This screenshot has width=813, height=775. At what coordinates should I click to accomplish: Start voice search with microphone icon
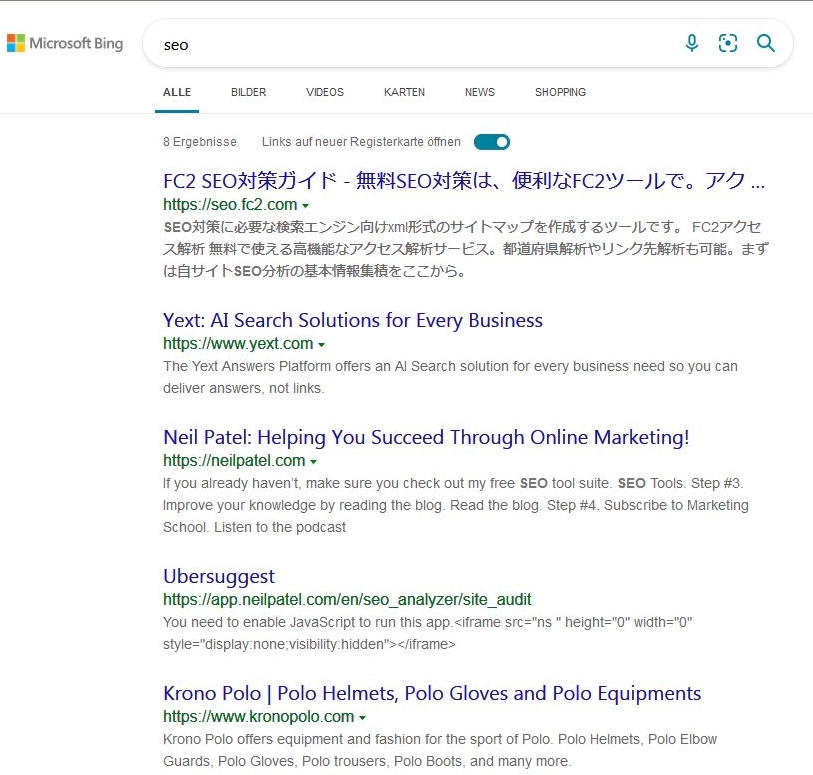(691, 43)
